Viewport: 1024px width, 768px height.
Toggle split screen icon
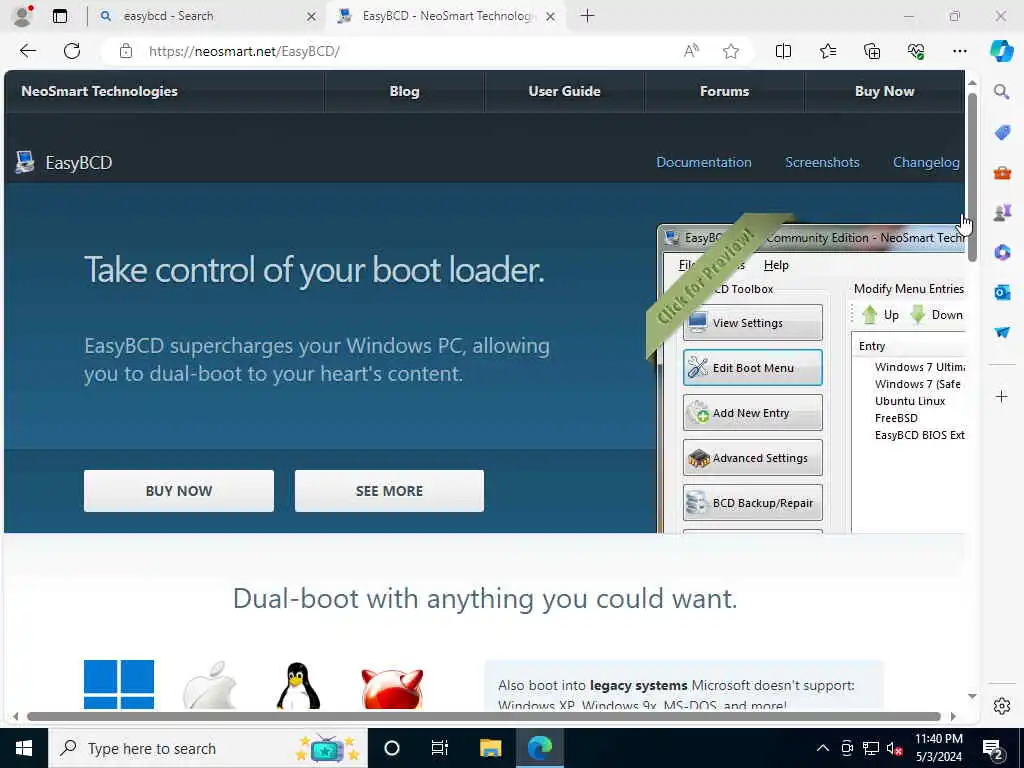point(783,51)
